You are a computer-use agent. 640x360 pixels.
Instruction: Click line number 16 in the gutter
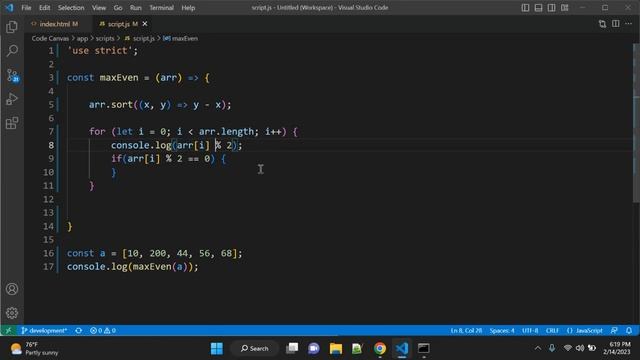(x=49, y=253)
